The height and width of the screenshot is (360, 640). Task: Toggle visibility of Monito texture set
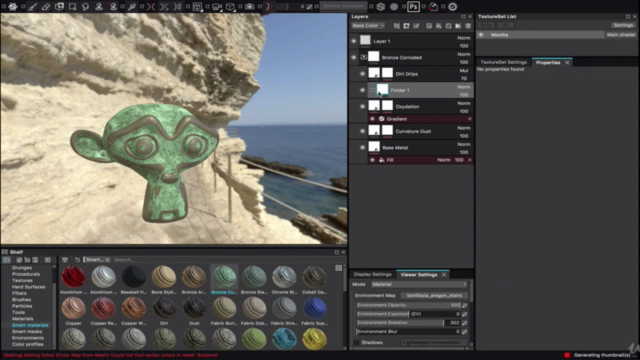pos(481,35)
